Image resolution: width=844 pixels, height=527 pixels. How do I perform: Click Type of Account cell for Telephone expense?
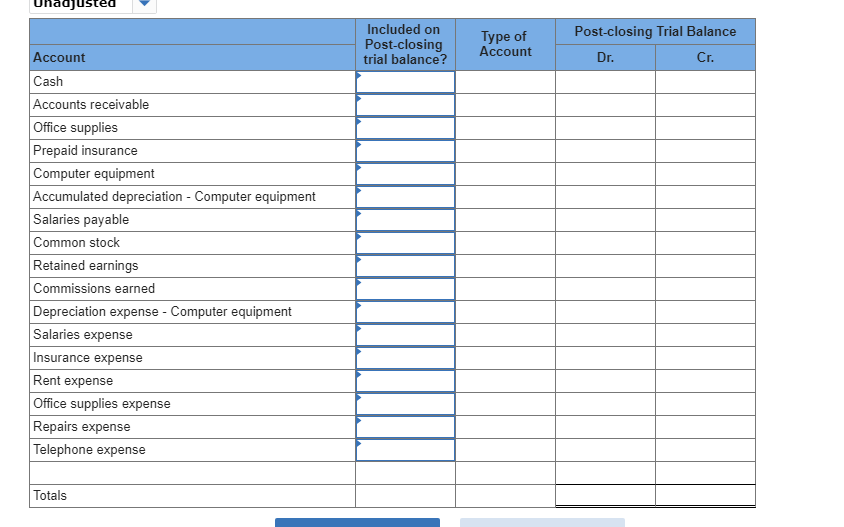[505, 450]
